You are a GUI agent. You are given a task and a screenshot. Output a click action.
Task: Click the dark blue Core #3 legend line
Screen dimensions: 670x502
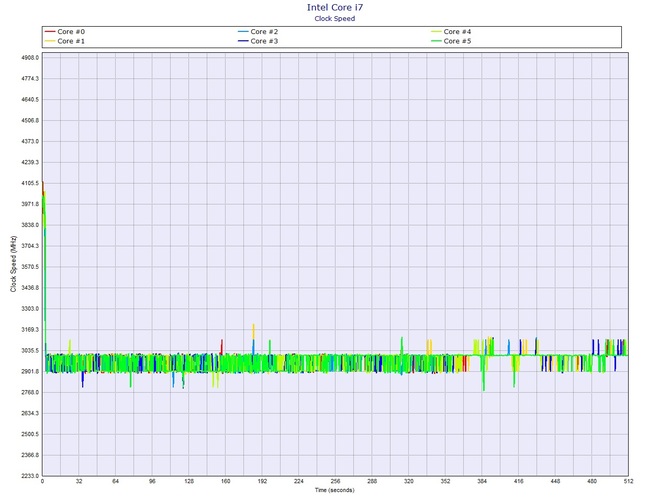[x=243, y=41]
